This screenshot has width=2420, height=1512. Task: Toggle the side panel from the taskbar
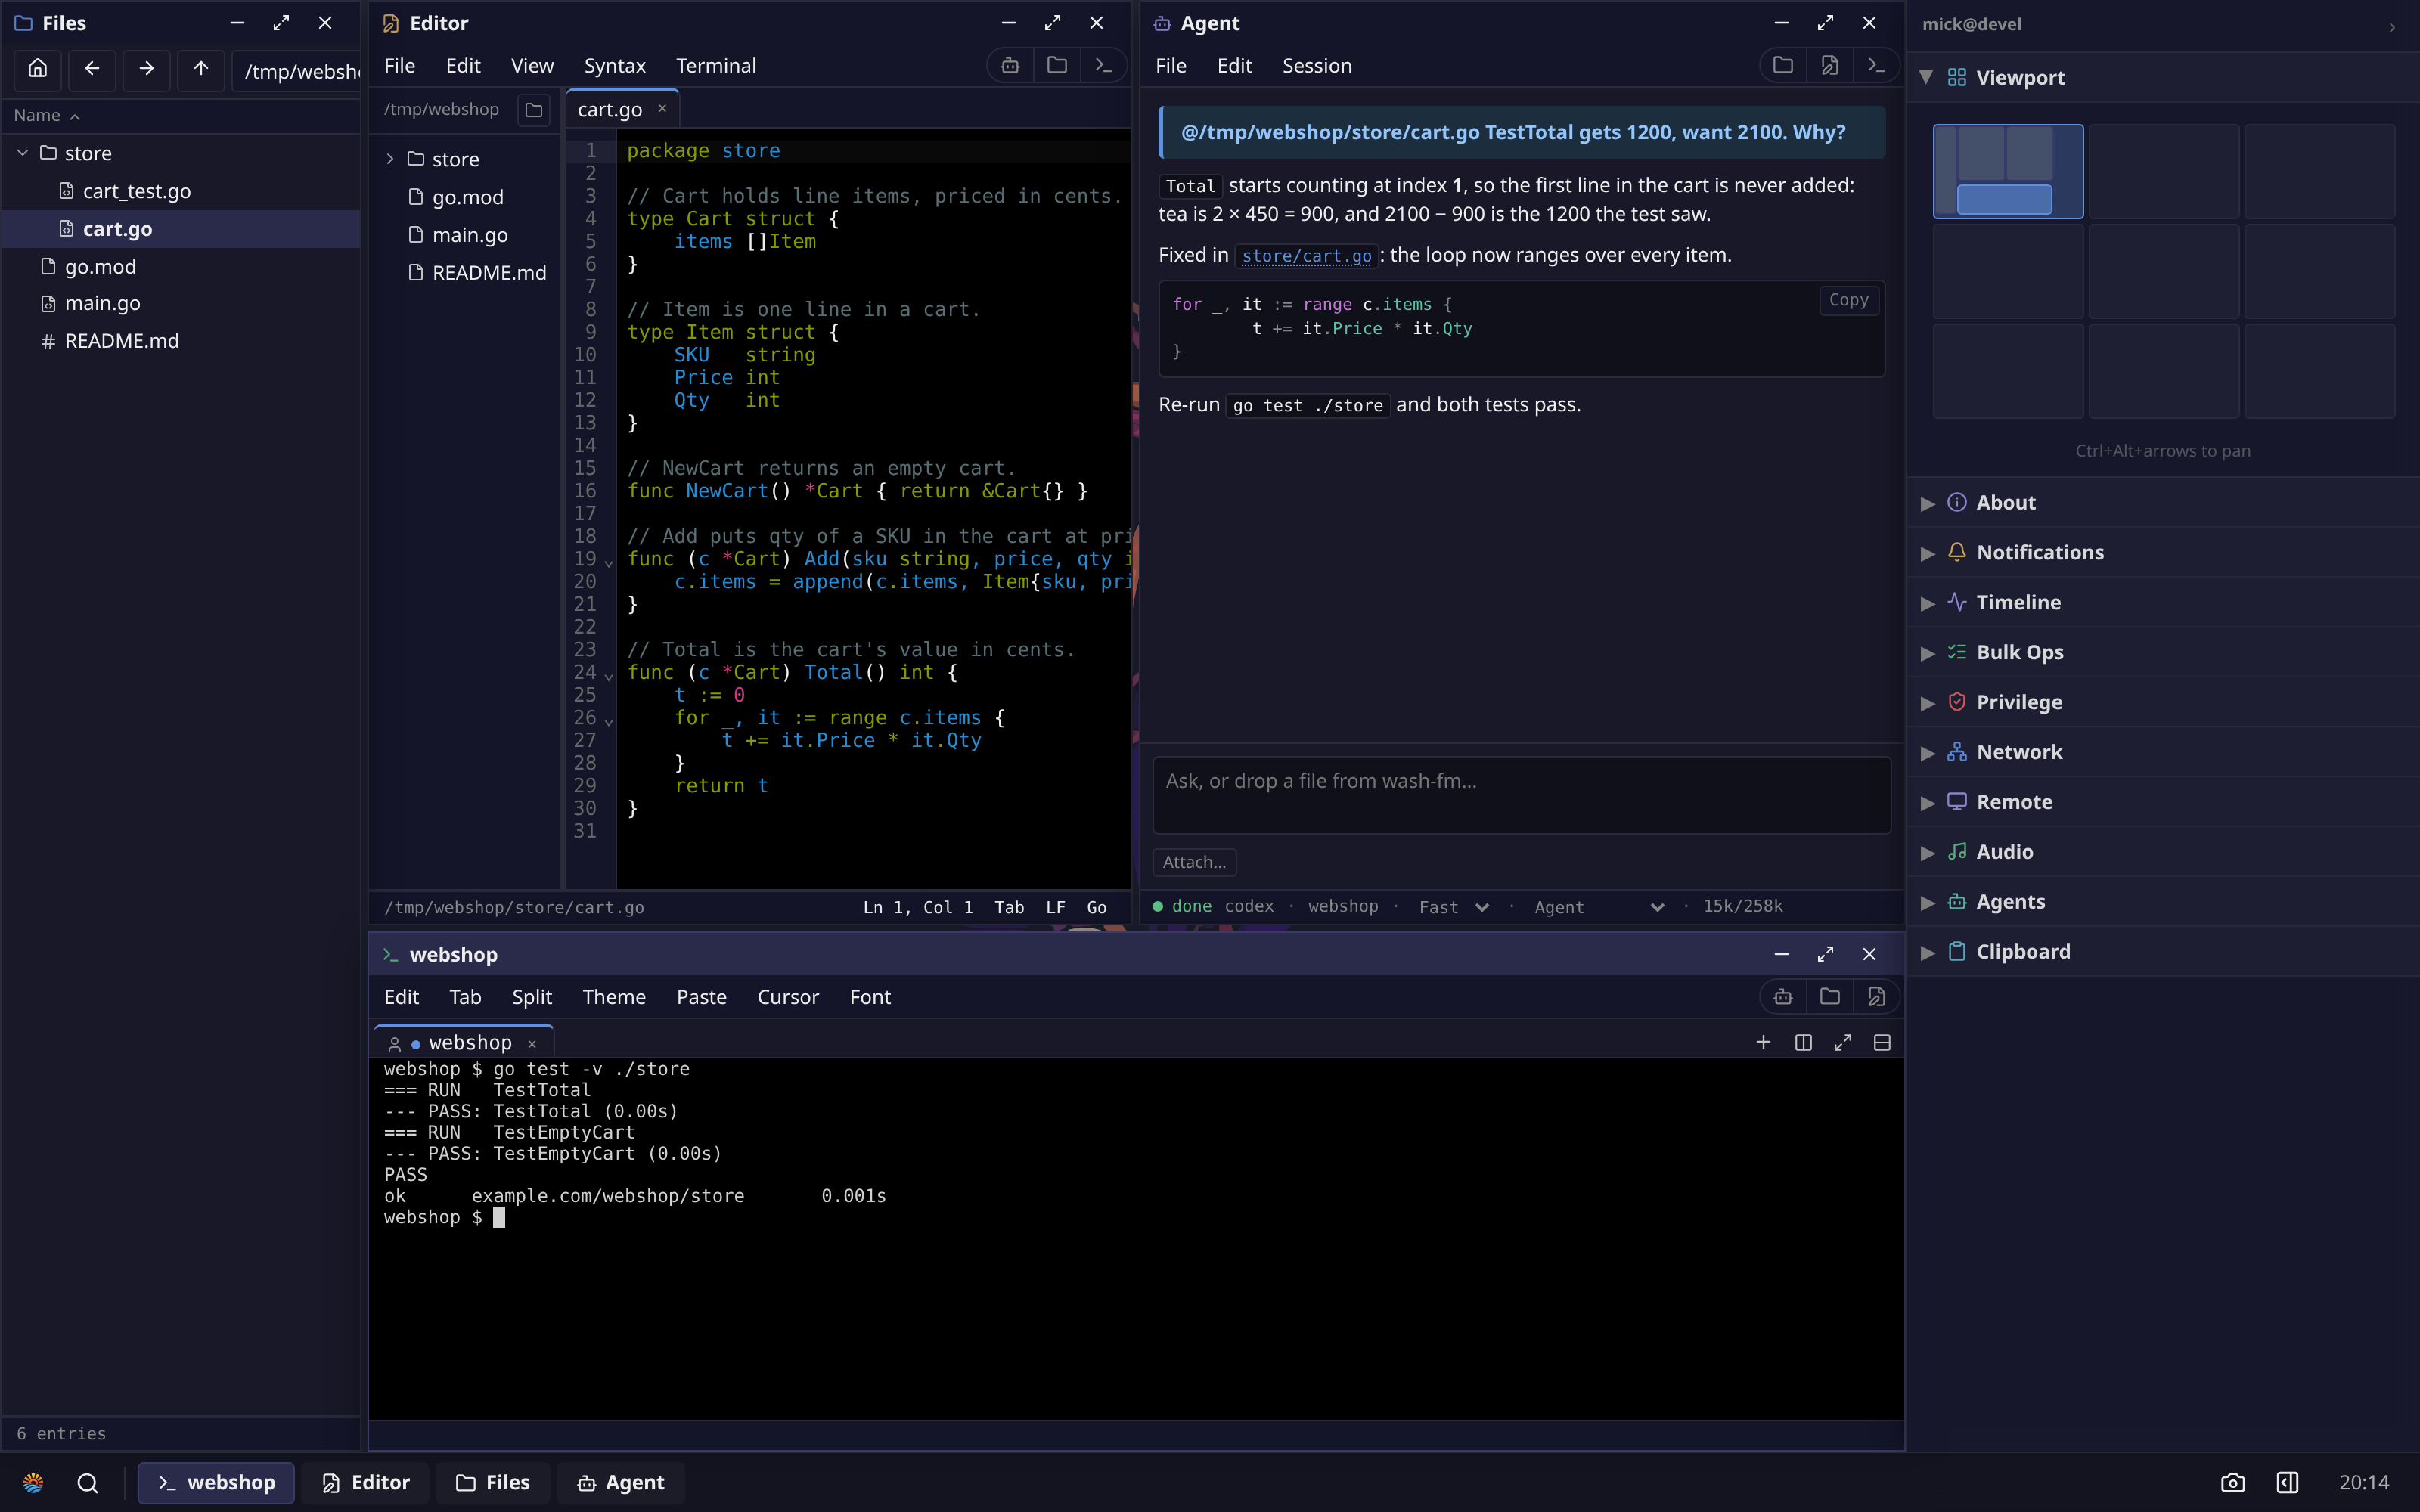click(x=2288, y=1483)
